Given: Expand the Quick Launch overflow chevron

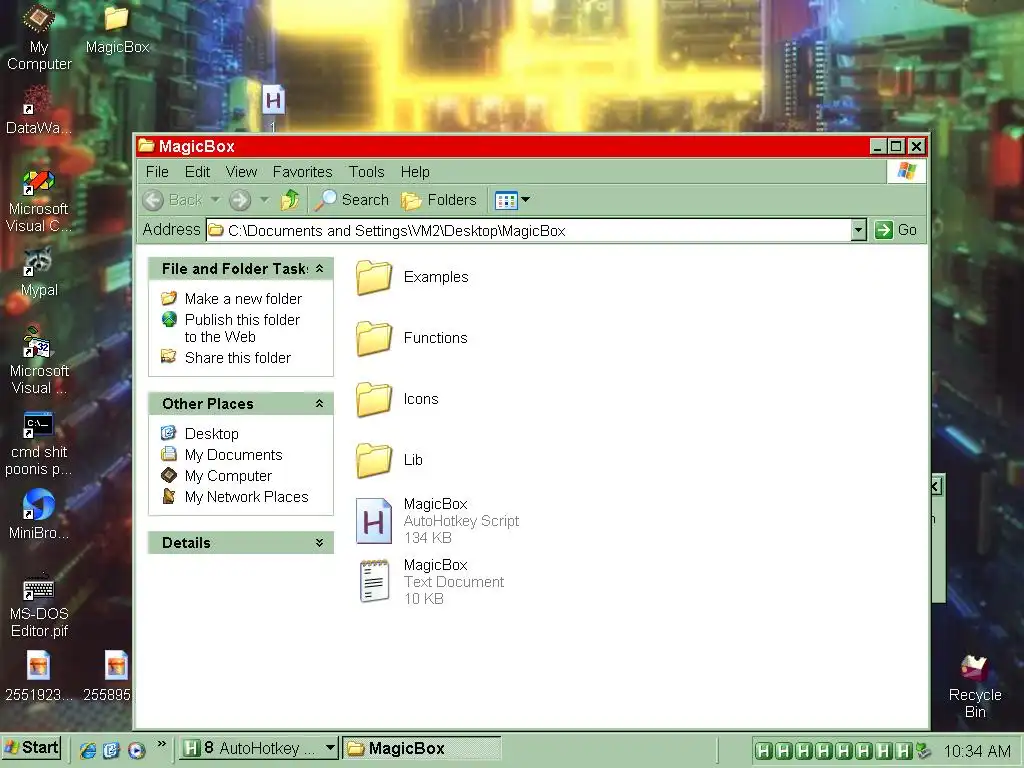Looking at the screenshot, I should pos(161,744).
